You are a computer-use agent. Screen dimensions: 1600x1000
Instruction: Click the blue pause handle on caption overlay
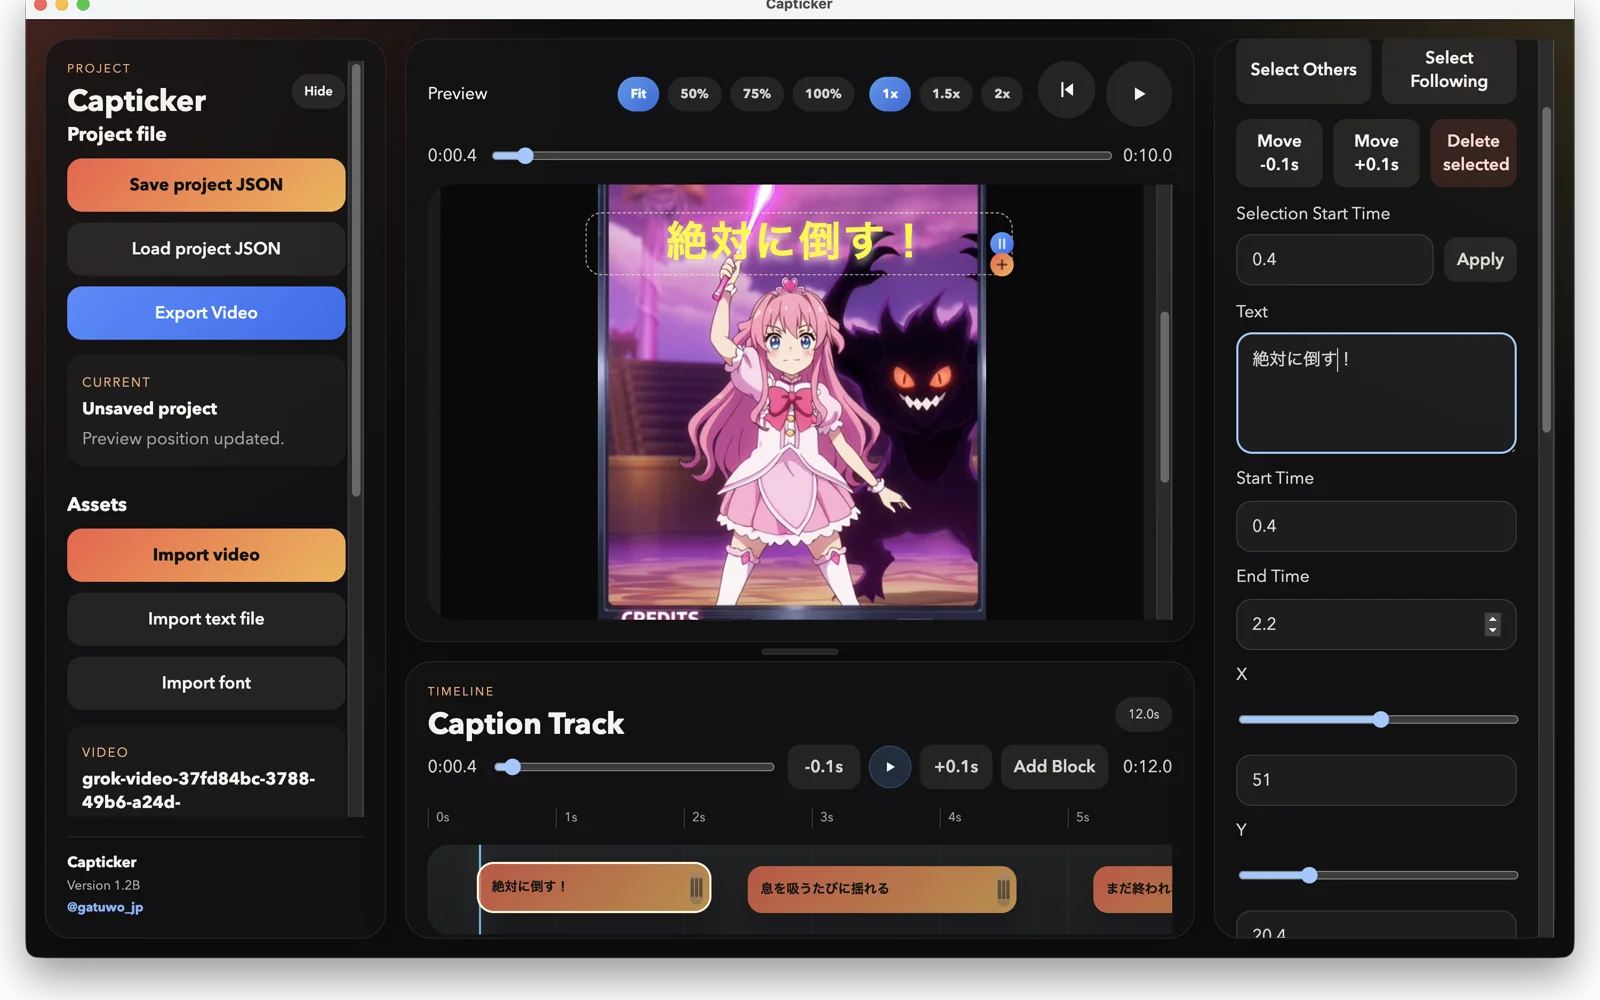click(x=1002, y=243)
